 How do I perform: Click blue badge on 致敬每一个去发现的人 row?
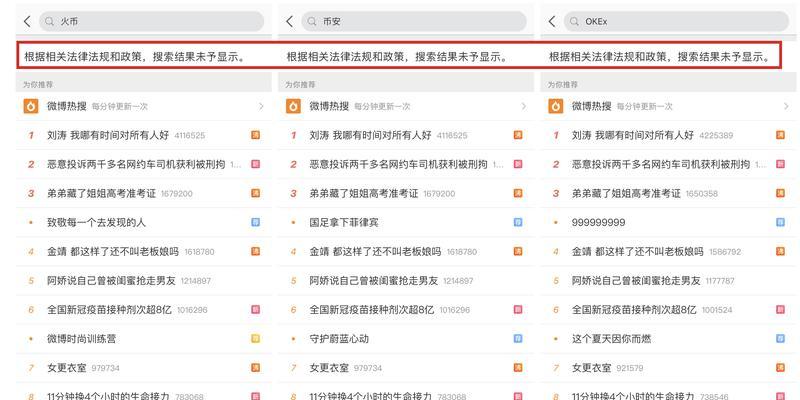pyautogui.click(x=255, y=222)
